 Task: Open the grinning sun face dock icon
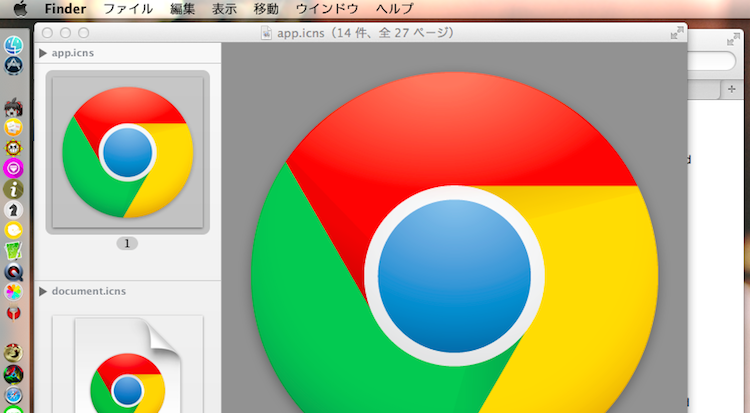coord(13,147)
